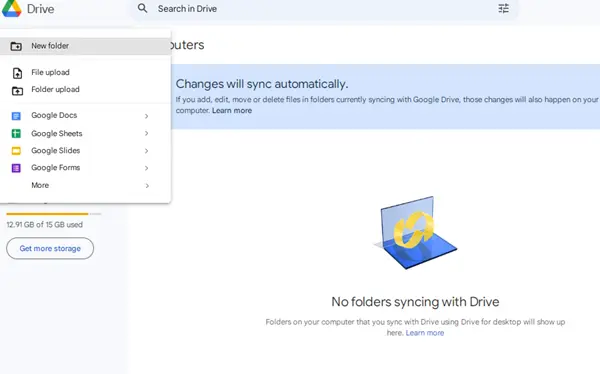Click the blue Google Docs icon

pos(16,116)
